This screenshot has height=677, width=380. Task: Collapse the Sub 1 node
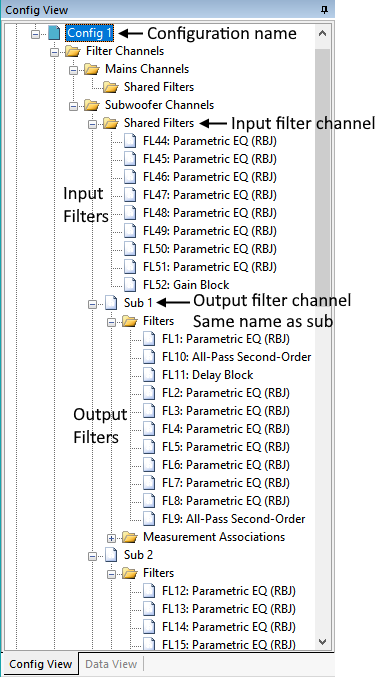click(92, 304)
